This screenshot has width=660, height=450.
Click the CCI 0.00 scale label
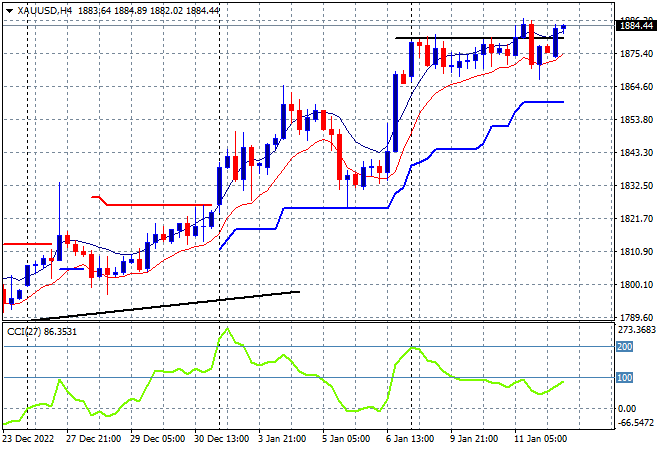coord(627,408)
